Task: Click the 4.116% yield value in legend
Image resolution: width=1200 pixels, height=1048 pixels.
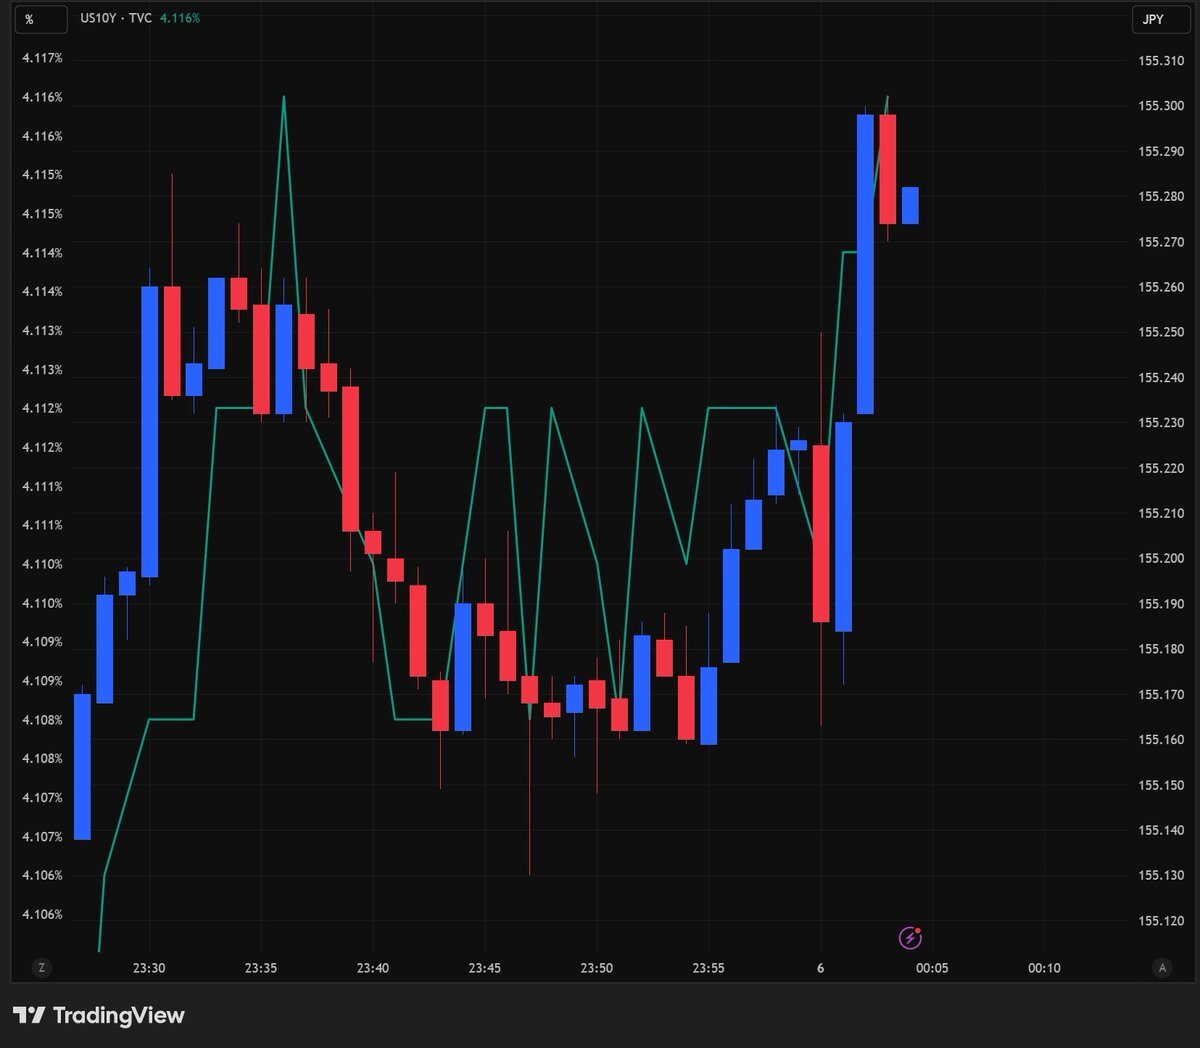Action: click(x=180, y=18)
